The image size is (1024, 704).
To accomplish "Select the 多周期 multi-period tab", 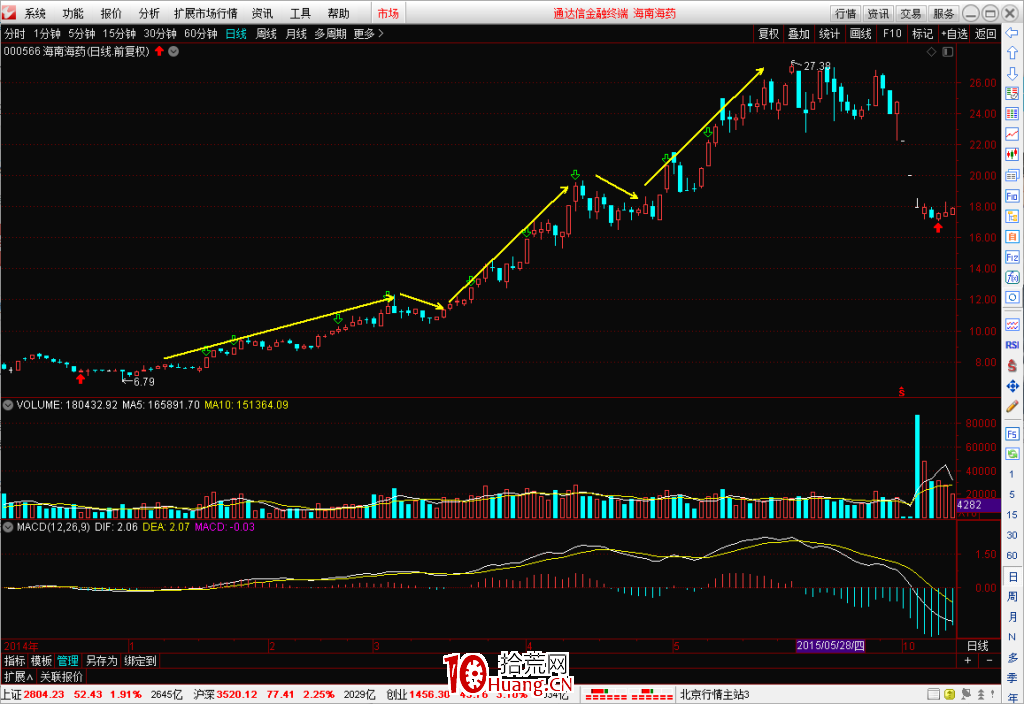I will pos(330,33).
